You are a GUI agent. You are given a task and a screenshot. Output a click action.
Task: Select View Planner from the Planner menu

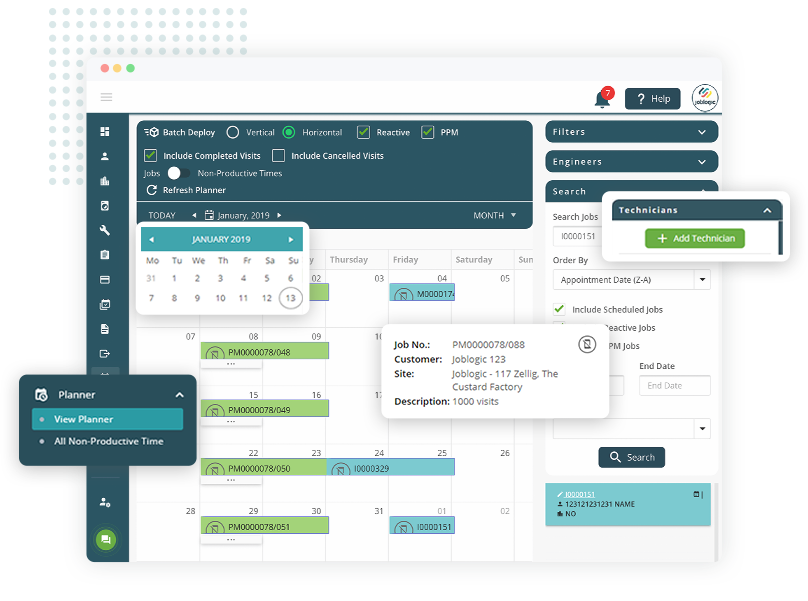pos(106,419)
